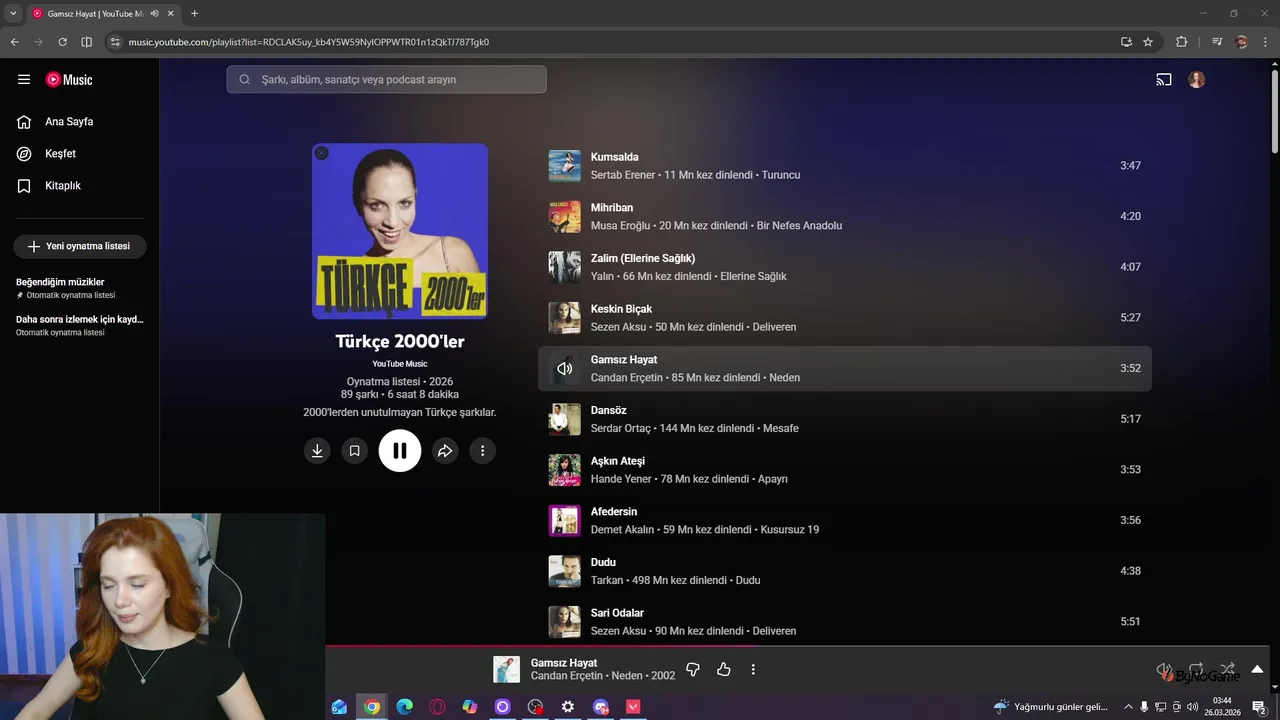
Task: Open artist Tarkan in the Dudu row
Action: tap(607, 580)
